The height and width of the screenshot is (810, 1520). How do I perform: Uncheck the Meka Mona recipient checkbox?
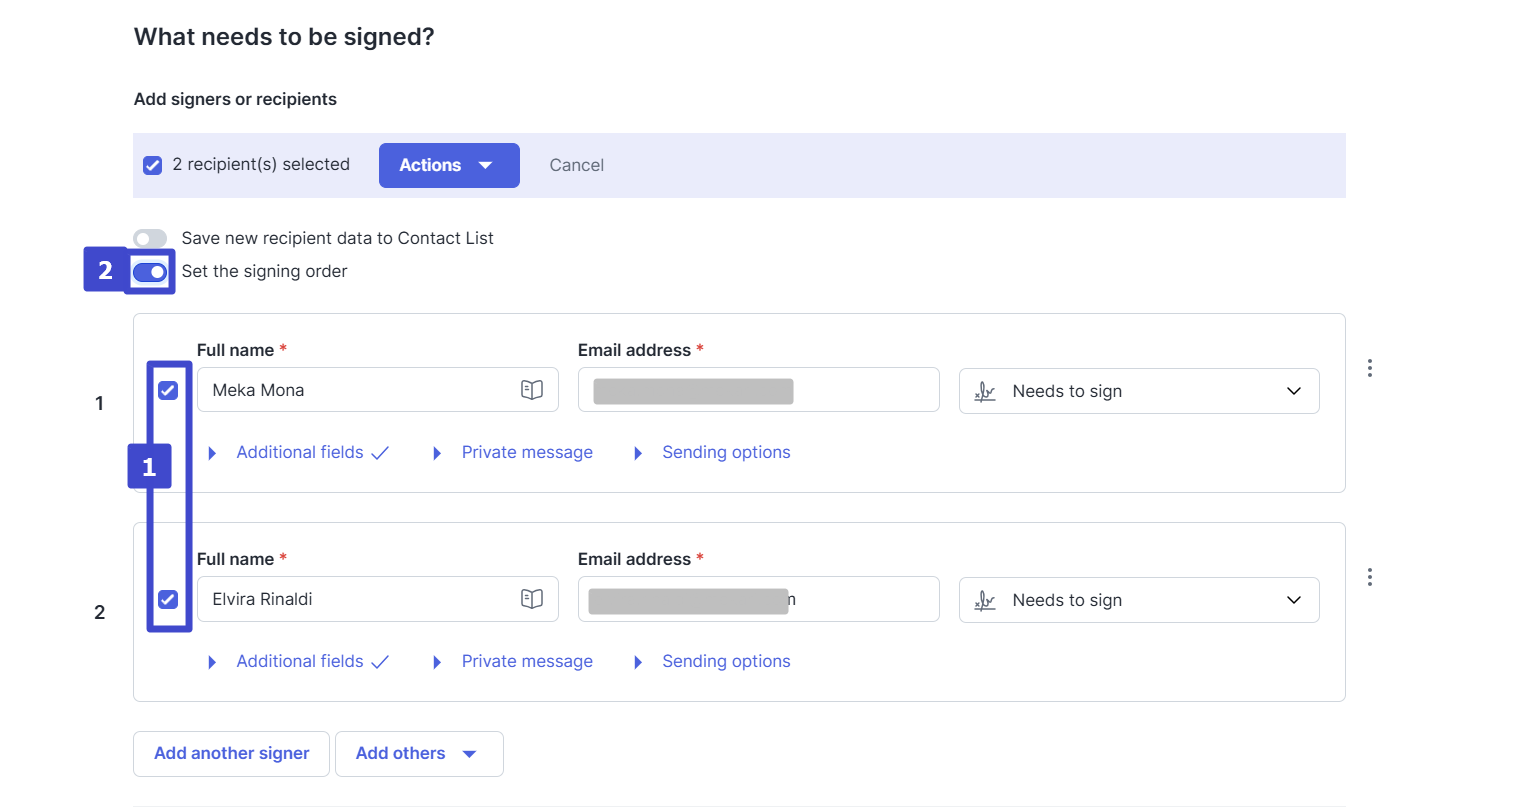click(168, 390)
